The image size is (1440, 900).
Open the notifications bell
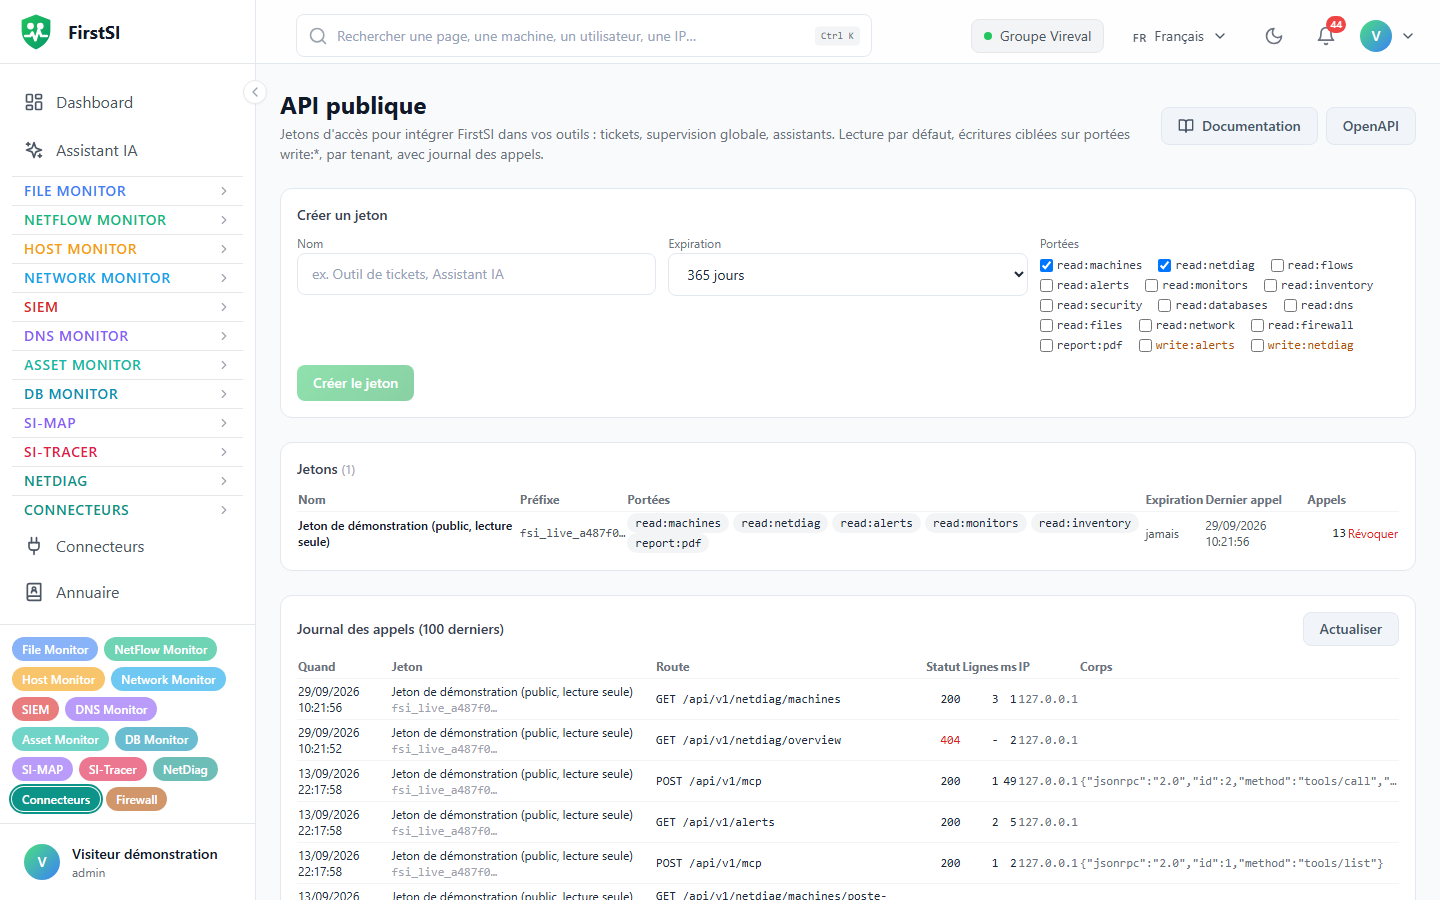click(1326, 36)
